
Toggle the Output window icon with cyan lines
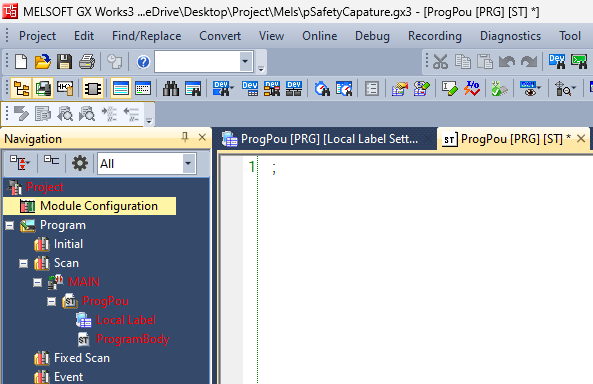[121, 89]
